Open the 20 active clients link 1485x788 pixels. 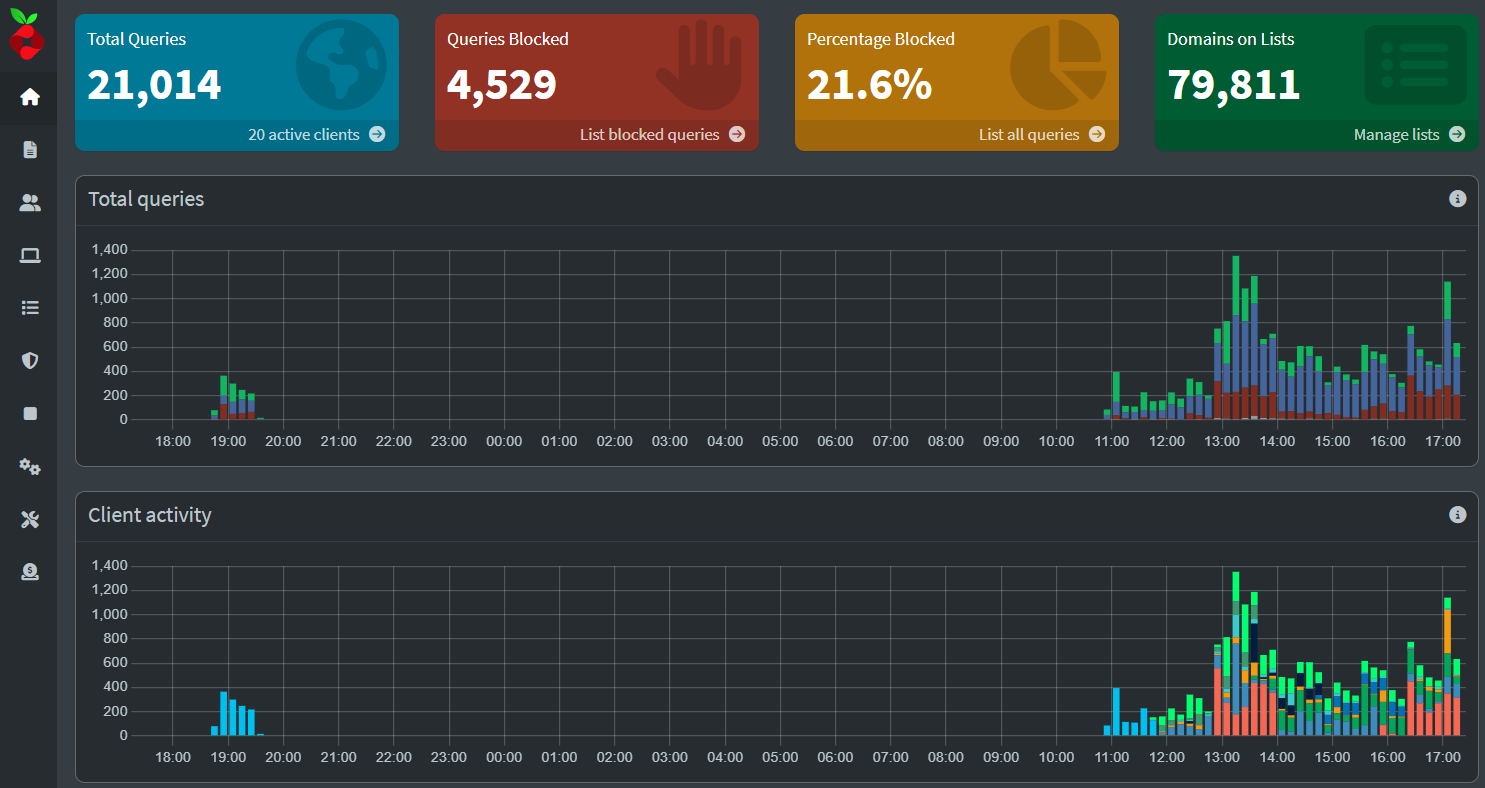tap(316, 134)
